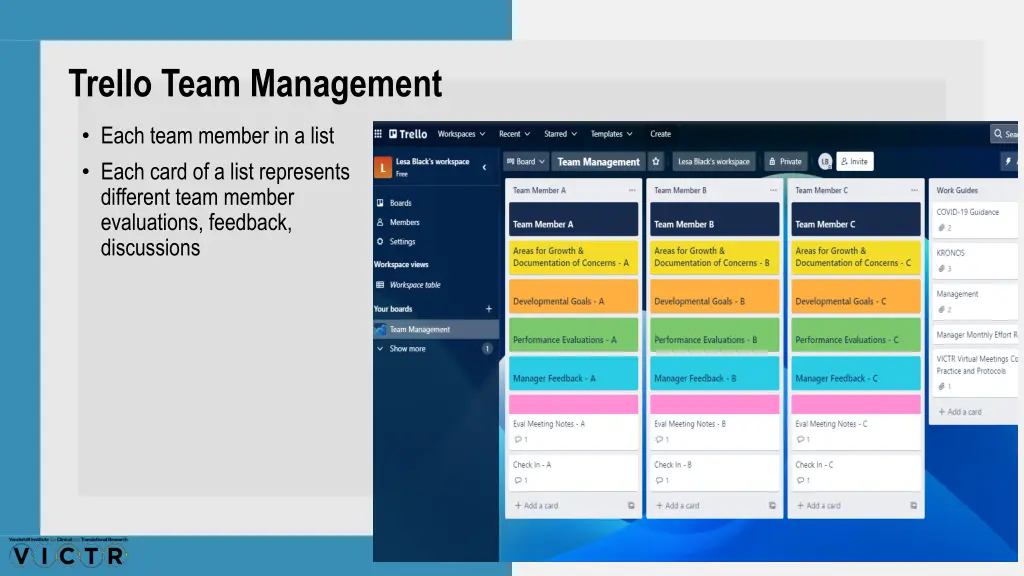This screenshot has height=576, width=1024.
Task: Open Team Member A list options menu
Action: 631,190
